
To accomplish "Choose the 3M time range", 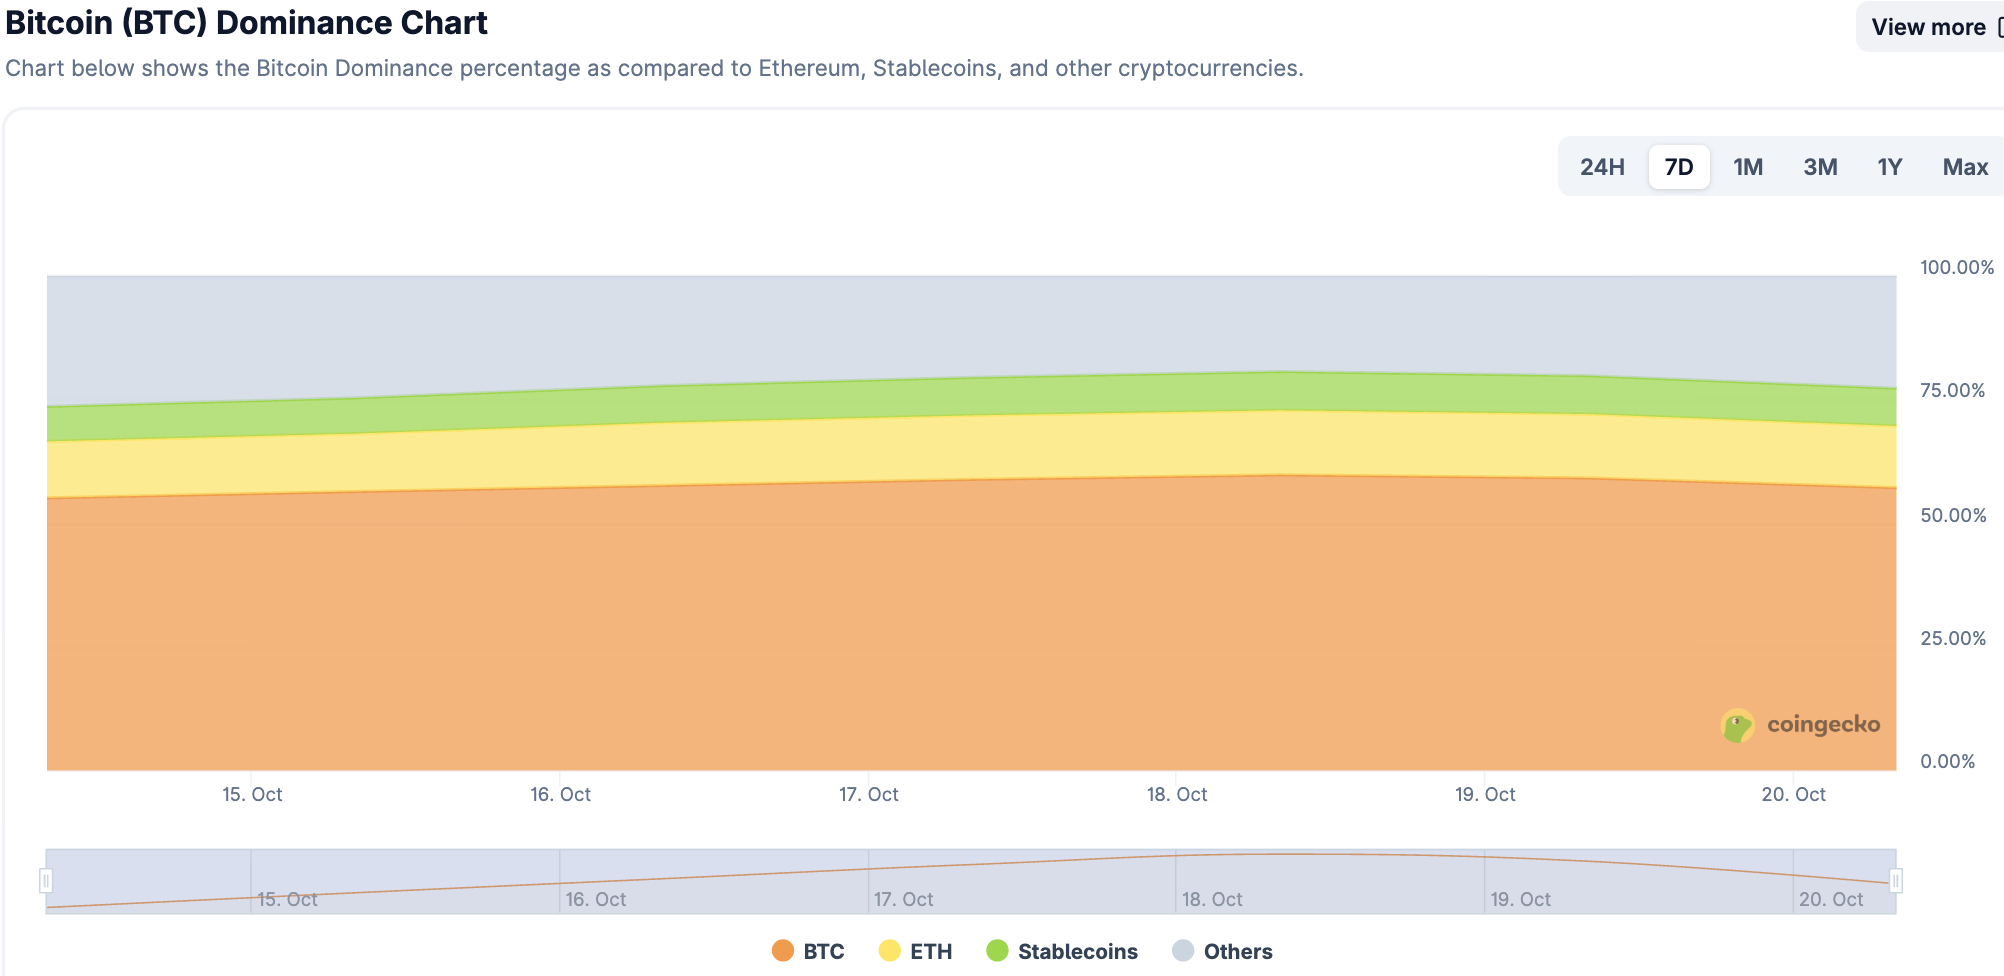I will click(1820, 166).
